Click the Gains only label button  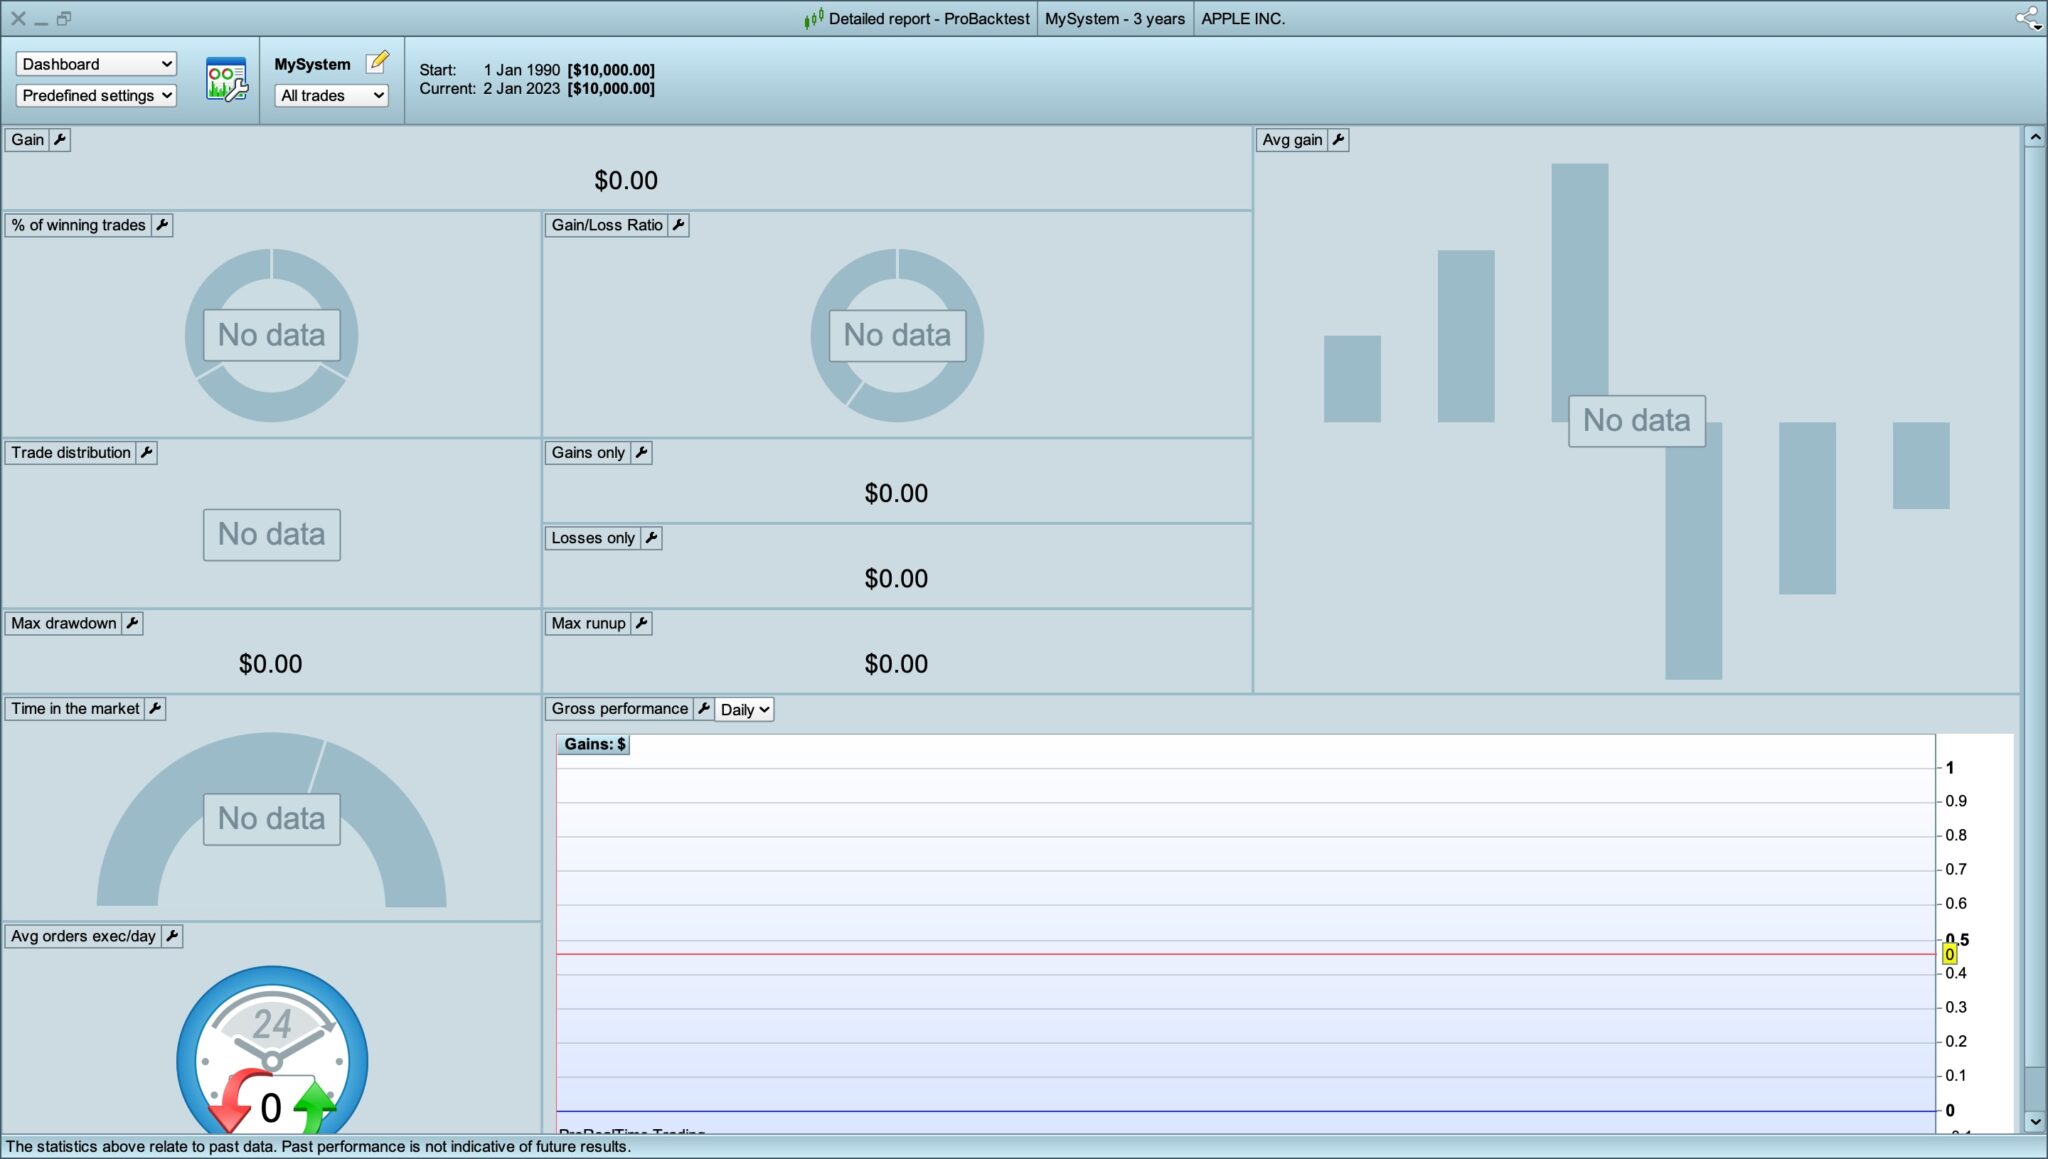click(x=588, y=453)
